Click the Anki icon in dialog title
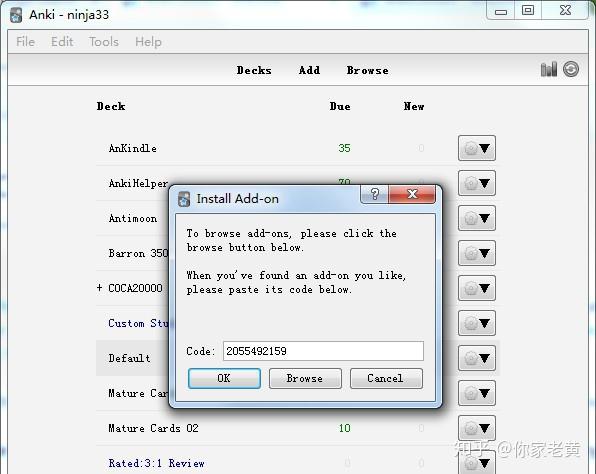Image resolution: width=596 pixels, height=474 pixels. coord(184,199)
